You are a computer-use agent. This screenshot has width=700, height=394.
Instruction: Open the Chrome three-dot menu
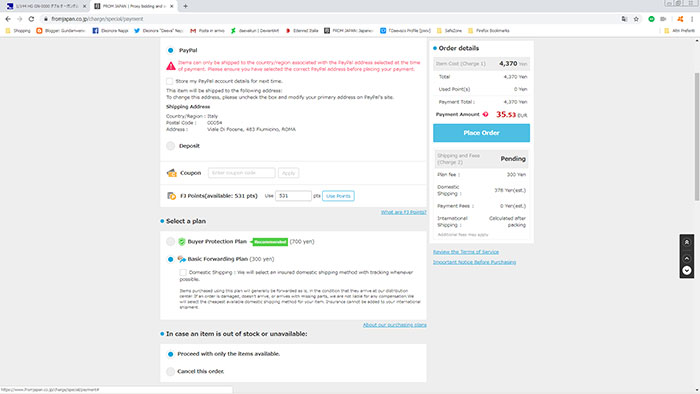[x=692, y=19]
